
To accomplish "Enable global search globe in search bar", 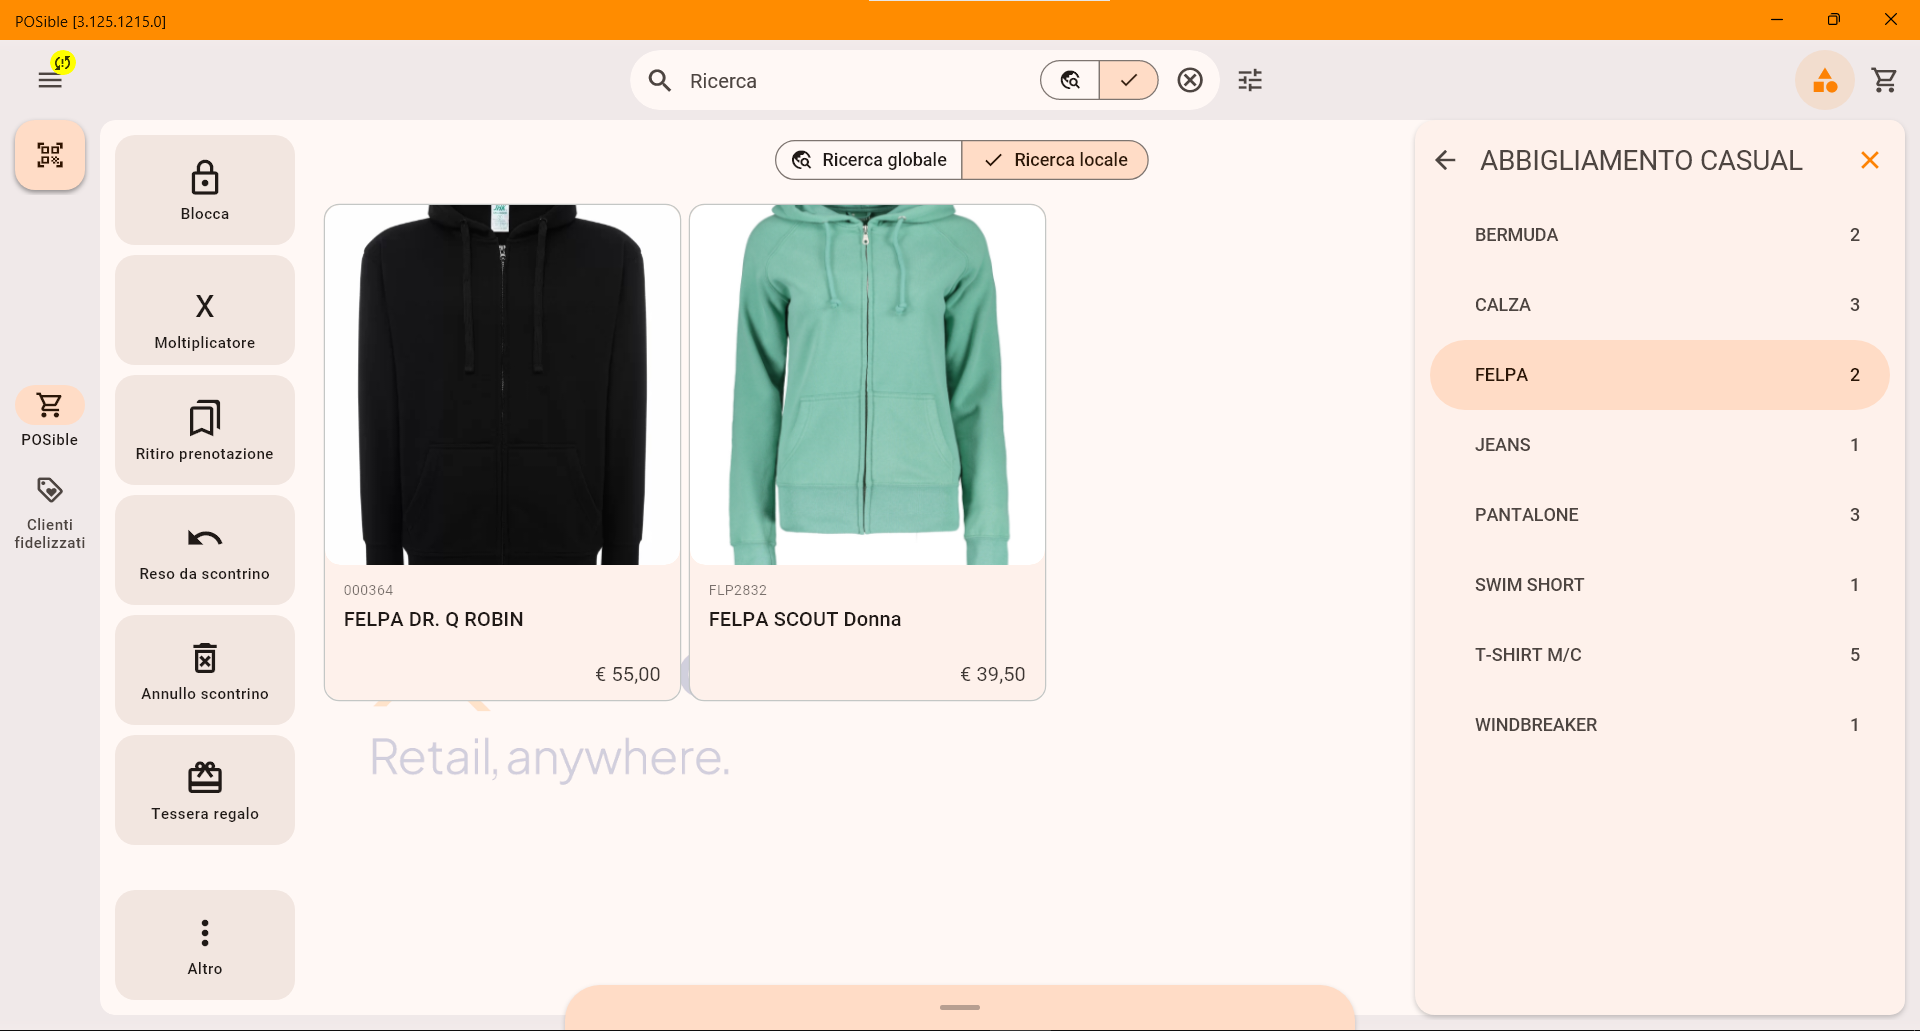I will [1070, 80].
